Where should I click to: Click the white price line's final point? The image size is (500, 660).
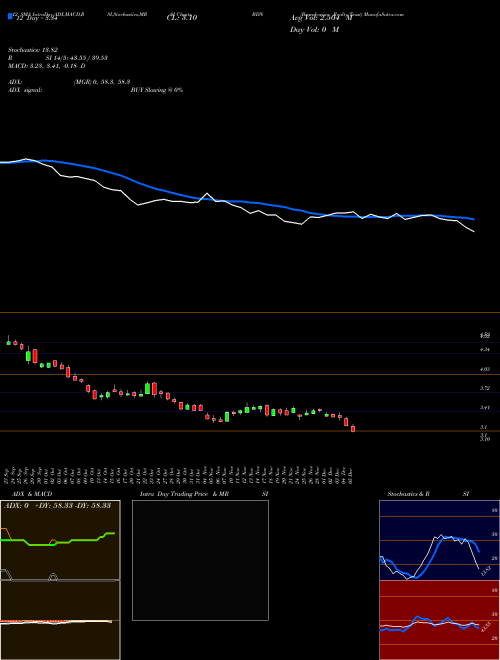(x=474, y=232)
